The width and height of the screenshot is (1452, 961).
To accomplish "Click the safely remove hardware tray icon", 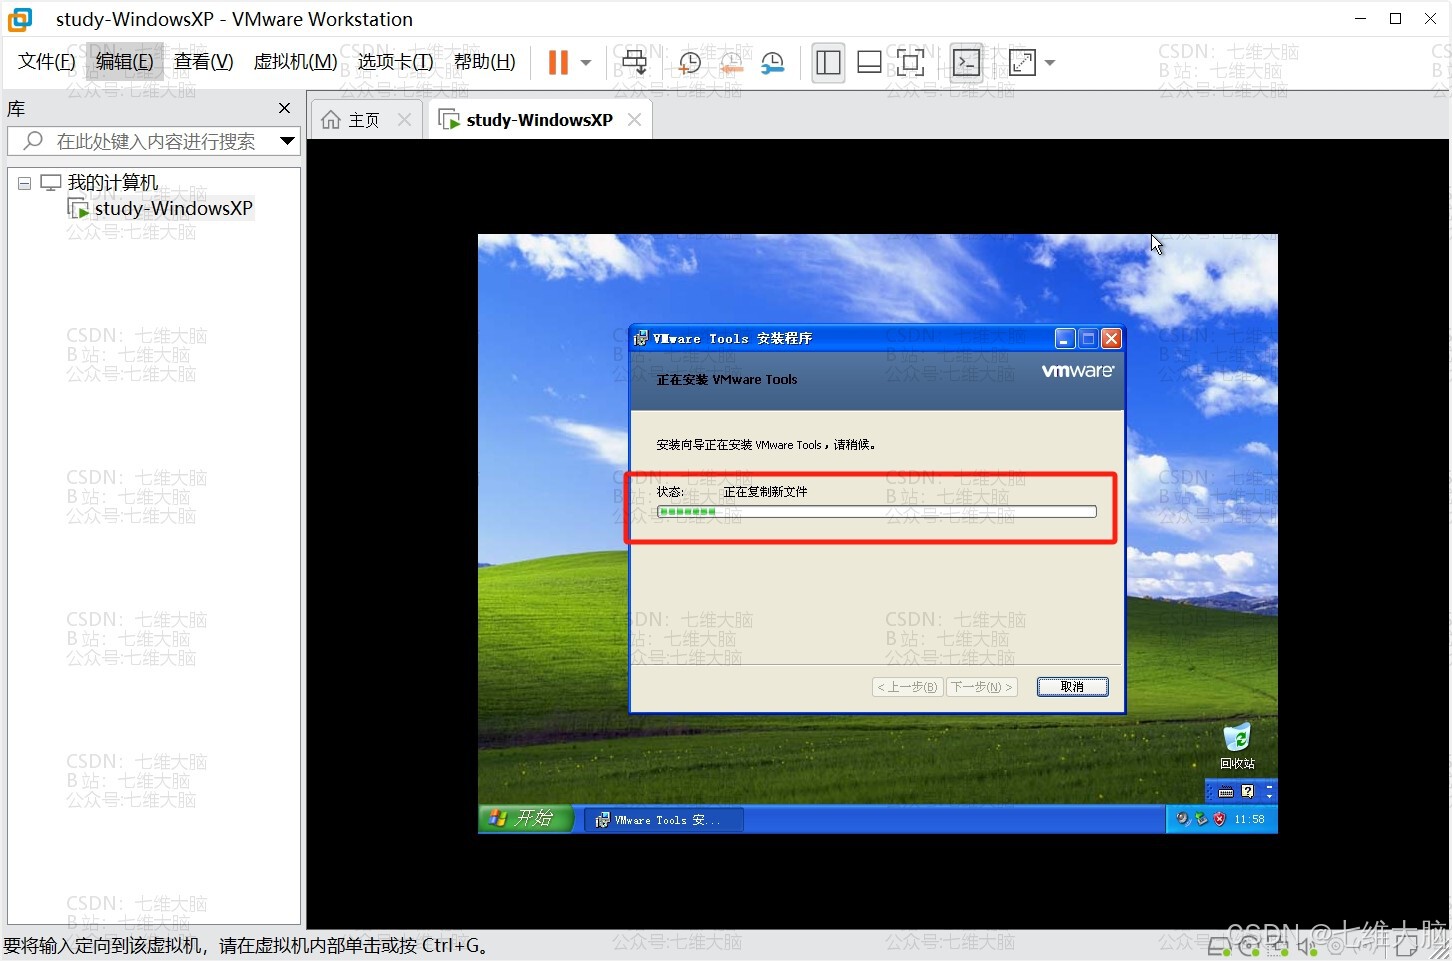I will coord(1201,819).
